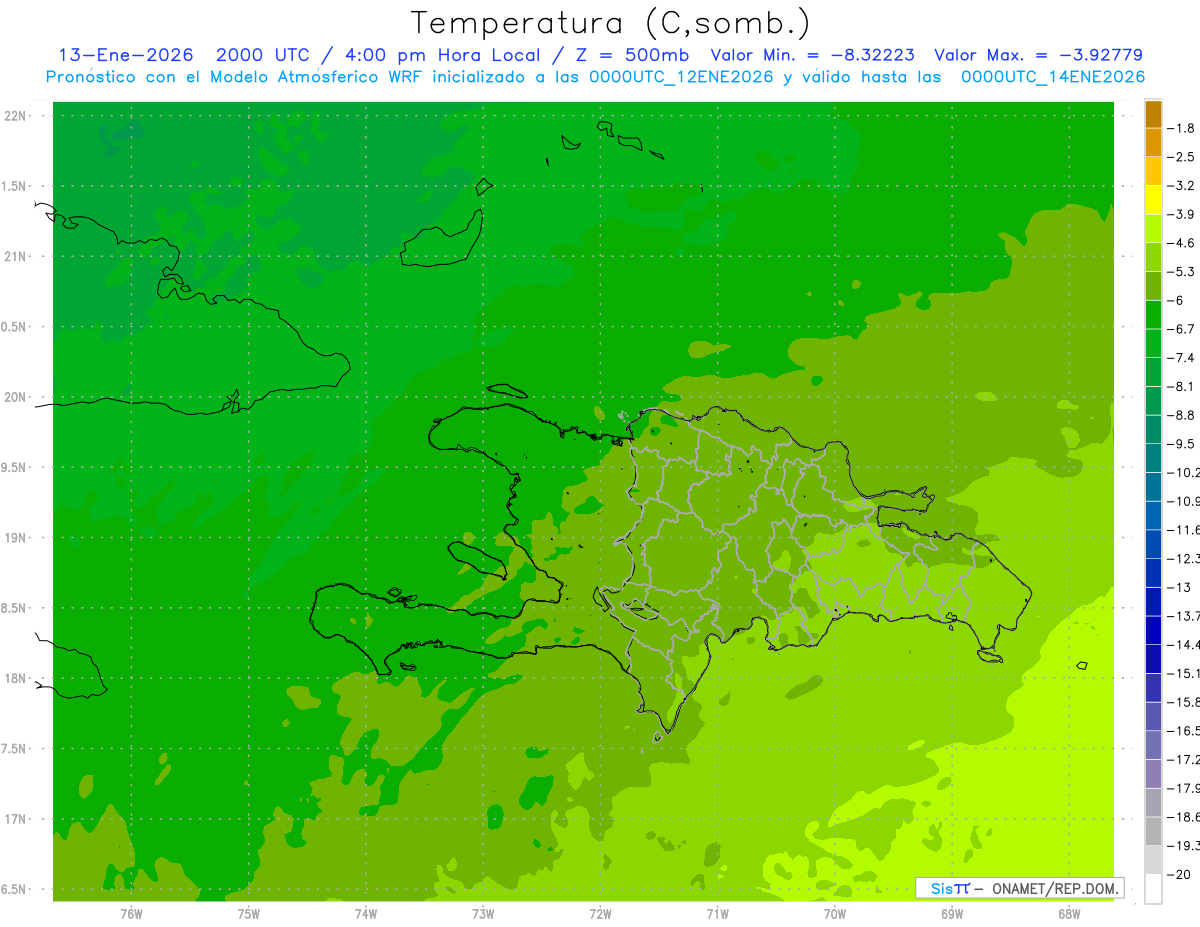This screenshot has width=1200, height=927.
Task: Click the '69W' longitude label
Action: [x=952, y=913]
